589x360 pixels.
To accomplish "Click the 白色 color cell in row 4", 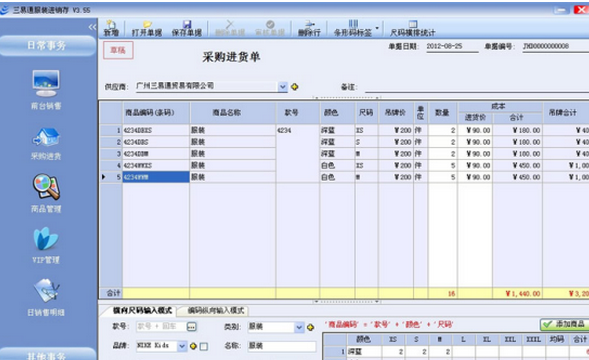I will [337, 165].
